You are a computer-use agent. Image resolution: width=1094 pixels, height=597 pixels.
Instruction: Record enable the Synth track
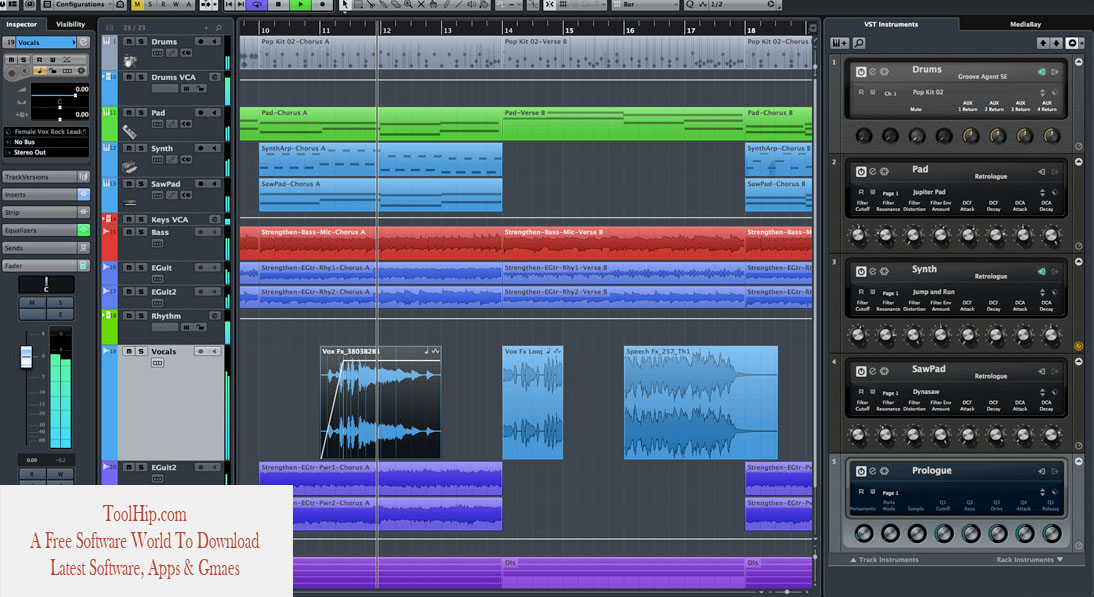tap(201, 148)
